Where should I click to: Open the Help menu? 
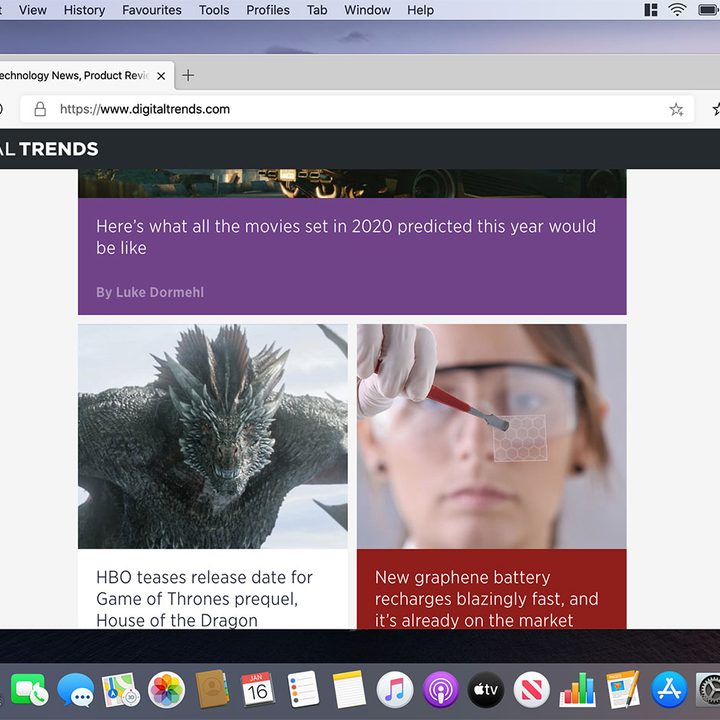[421, 10]
